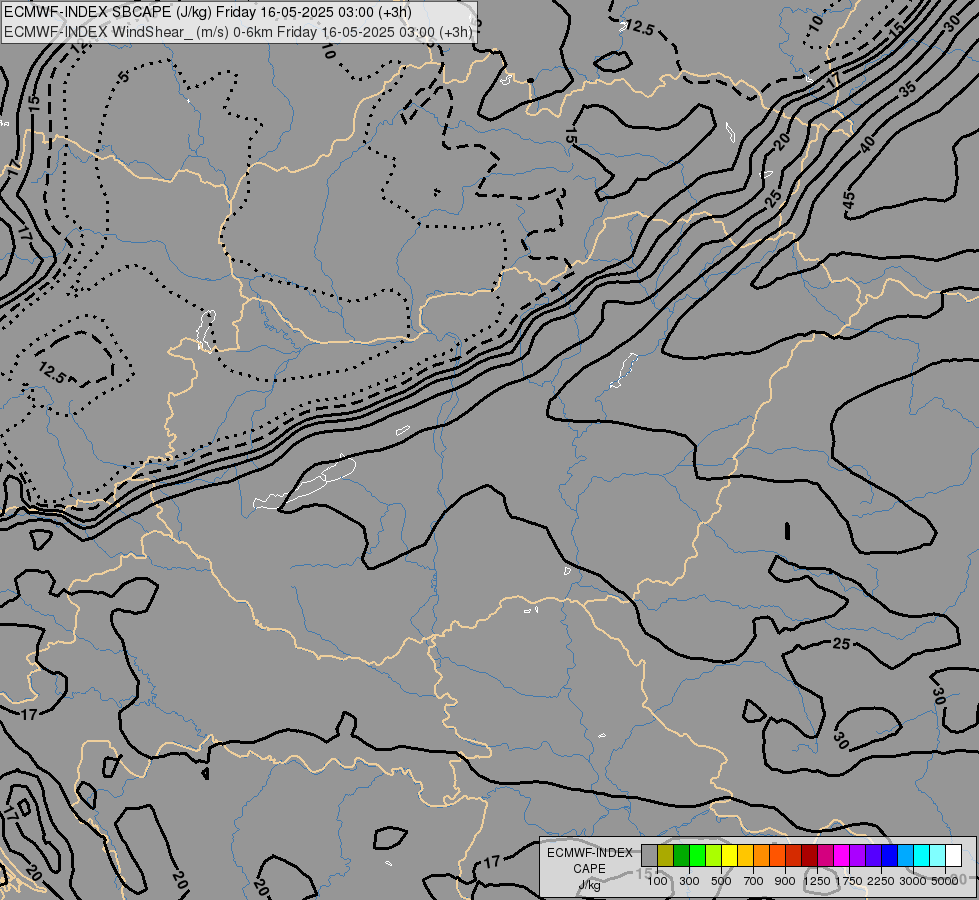
Task: Click the cyan swatch in the legend
Action: click(922, 855)
